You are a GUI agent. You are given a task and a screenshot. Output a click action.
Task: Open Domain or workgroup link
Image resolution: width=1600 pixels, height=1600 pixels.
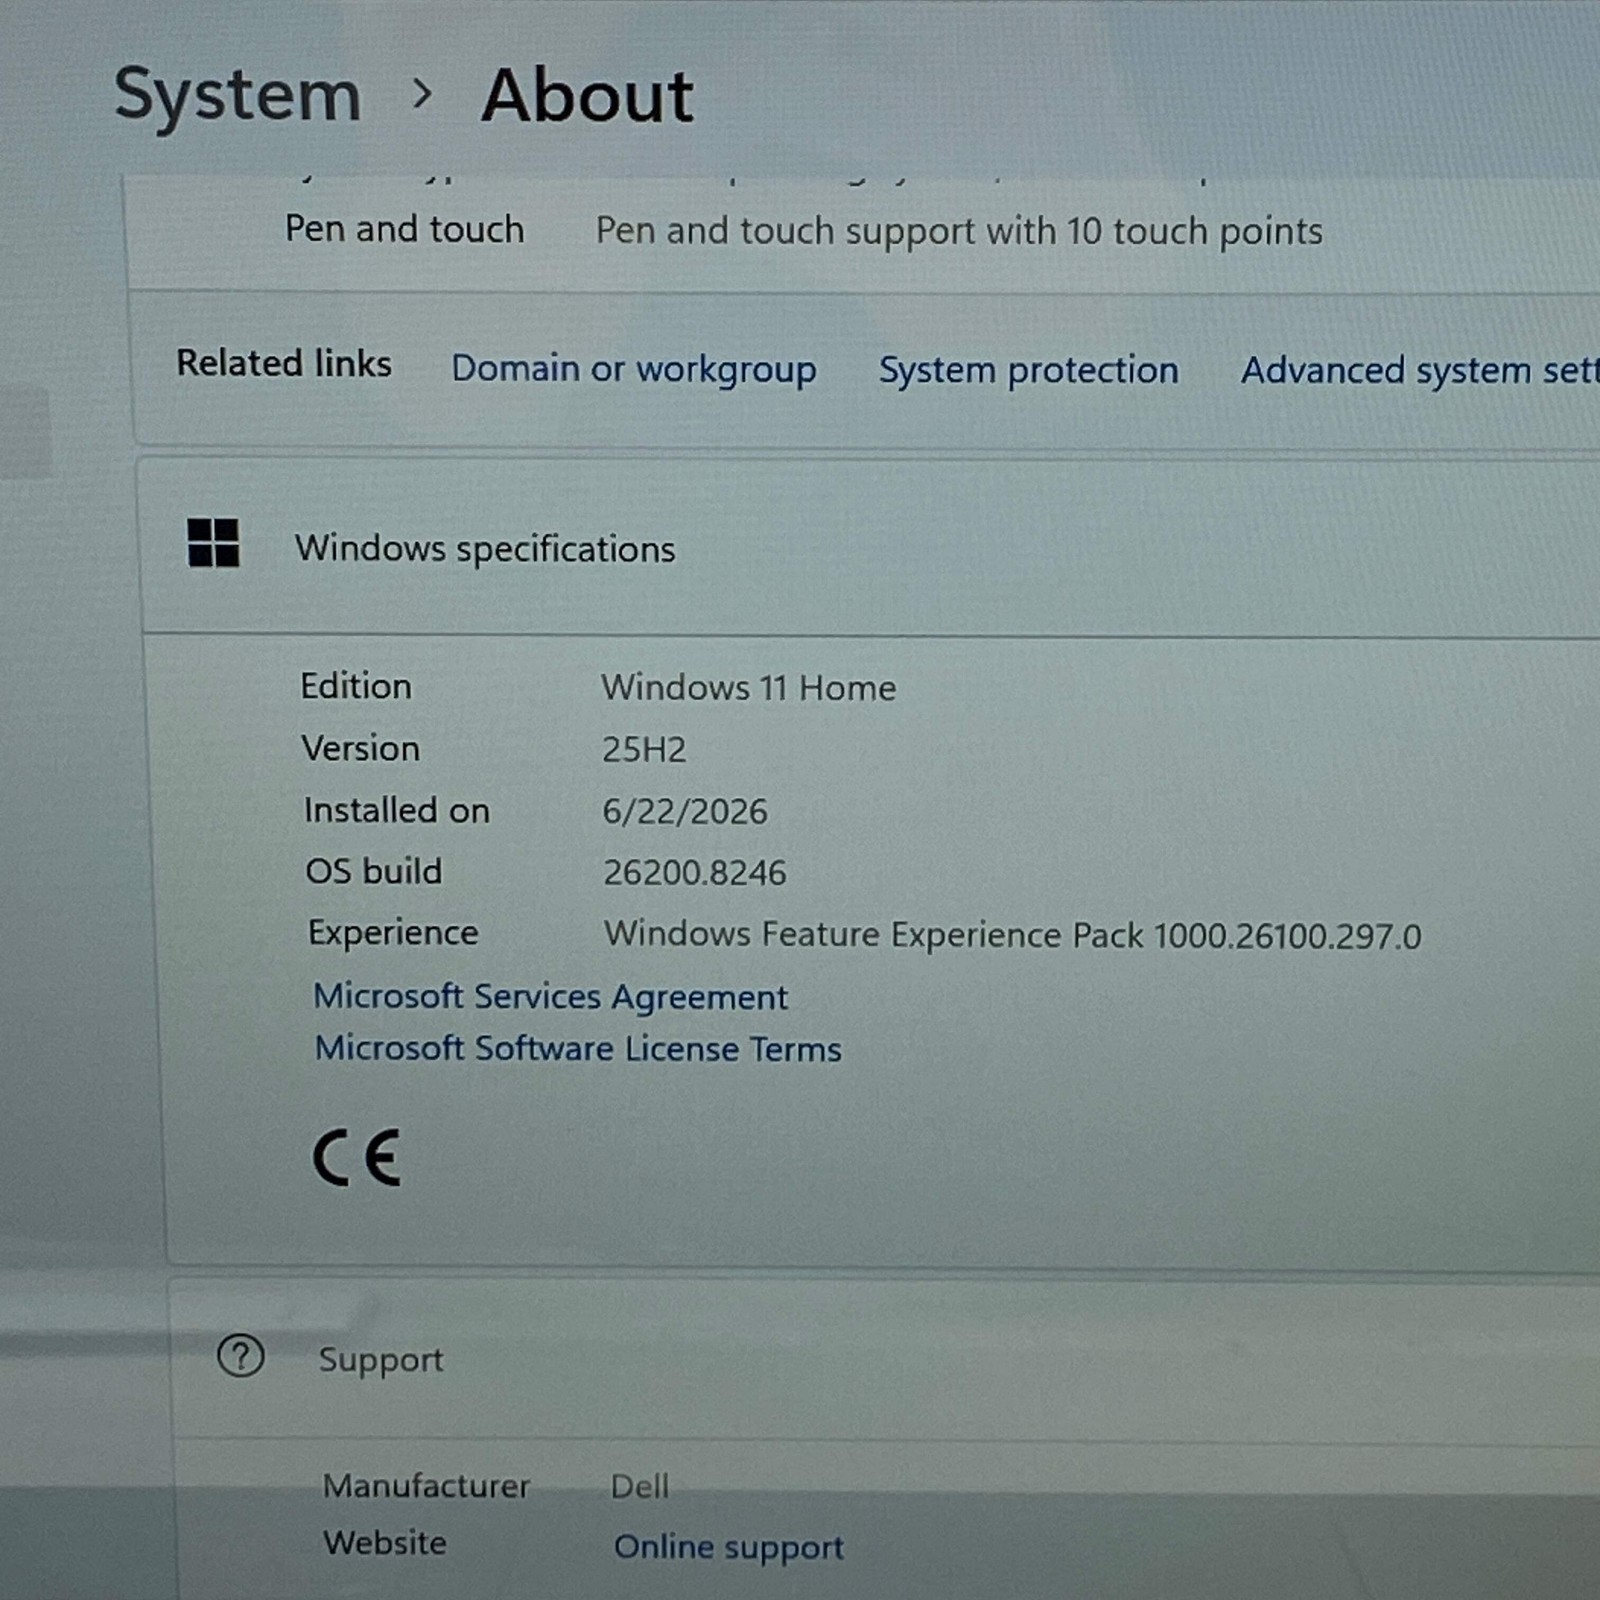[x=634, y=369]
